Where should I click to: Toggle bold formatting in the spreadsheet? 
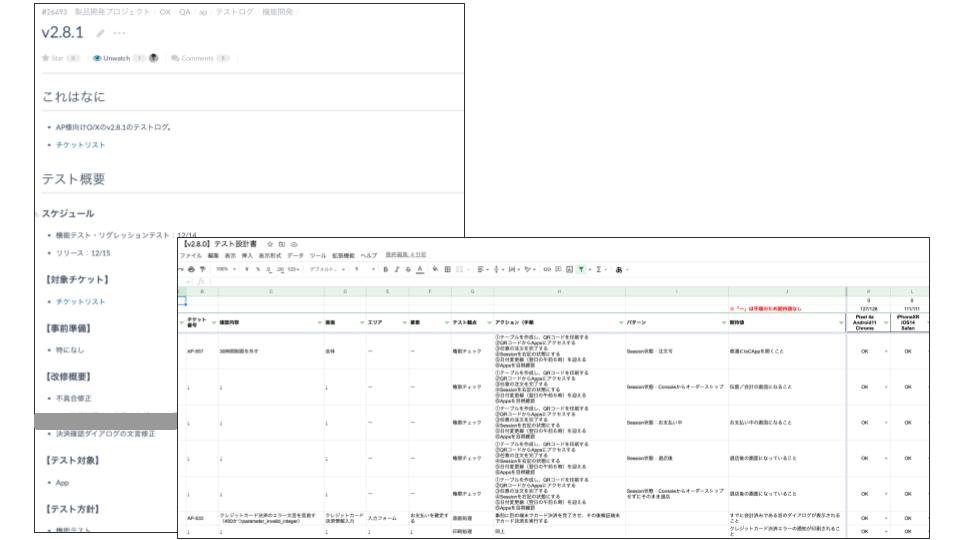pos(386,269)
